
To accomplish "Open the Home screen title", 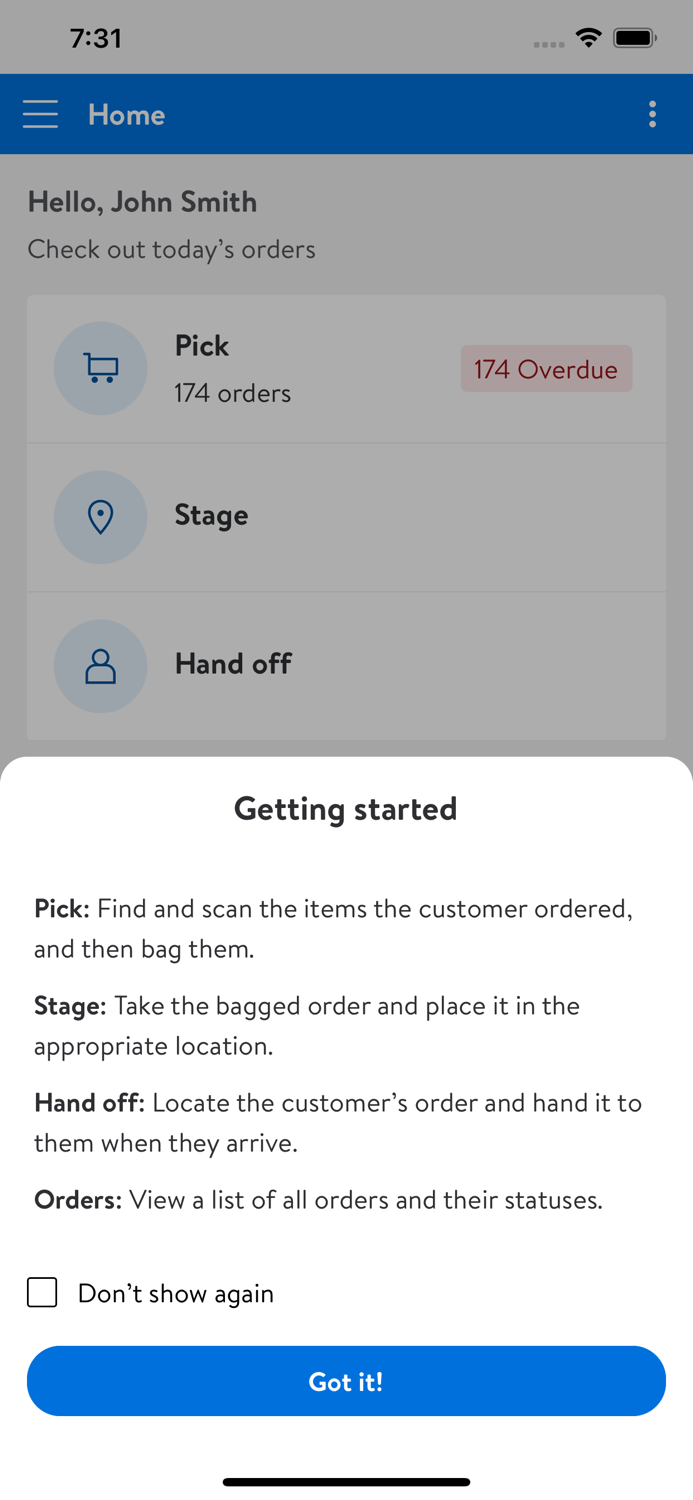I will coord(126,114).
